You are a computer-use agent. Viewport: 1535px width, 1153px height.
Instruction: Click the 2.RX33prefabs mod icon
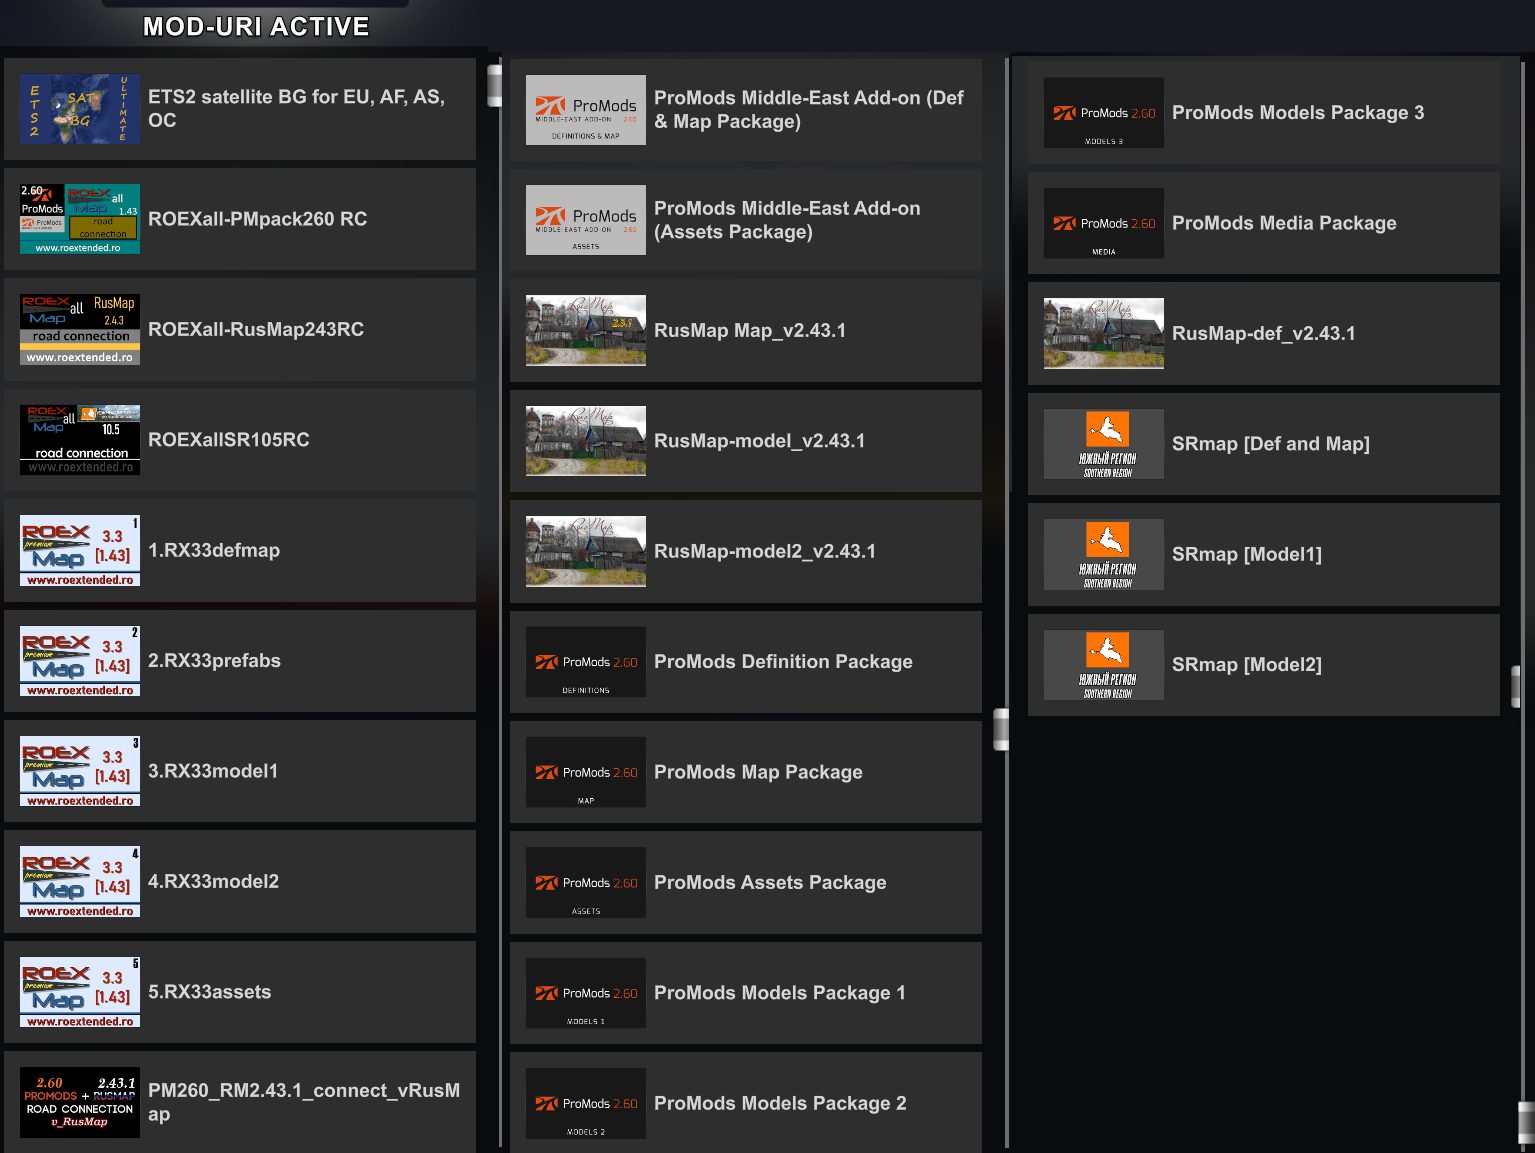80,661
